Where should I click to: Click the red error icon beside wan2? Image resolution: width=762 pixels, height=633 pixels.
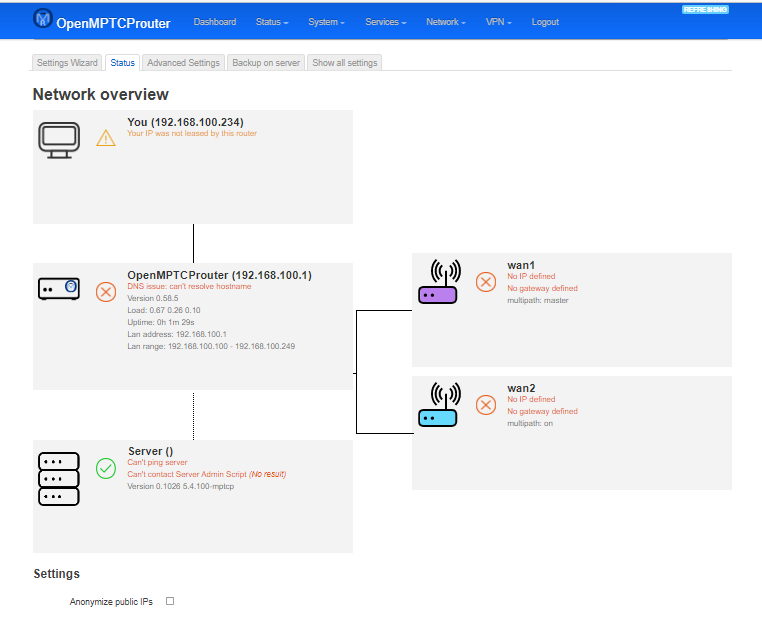(485, 405)
